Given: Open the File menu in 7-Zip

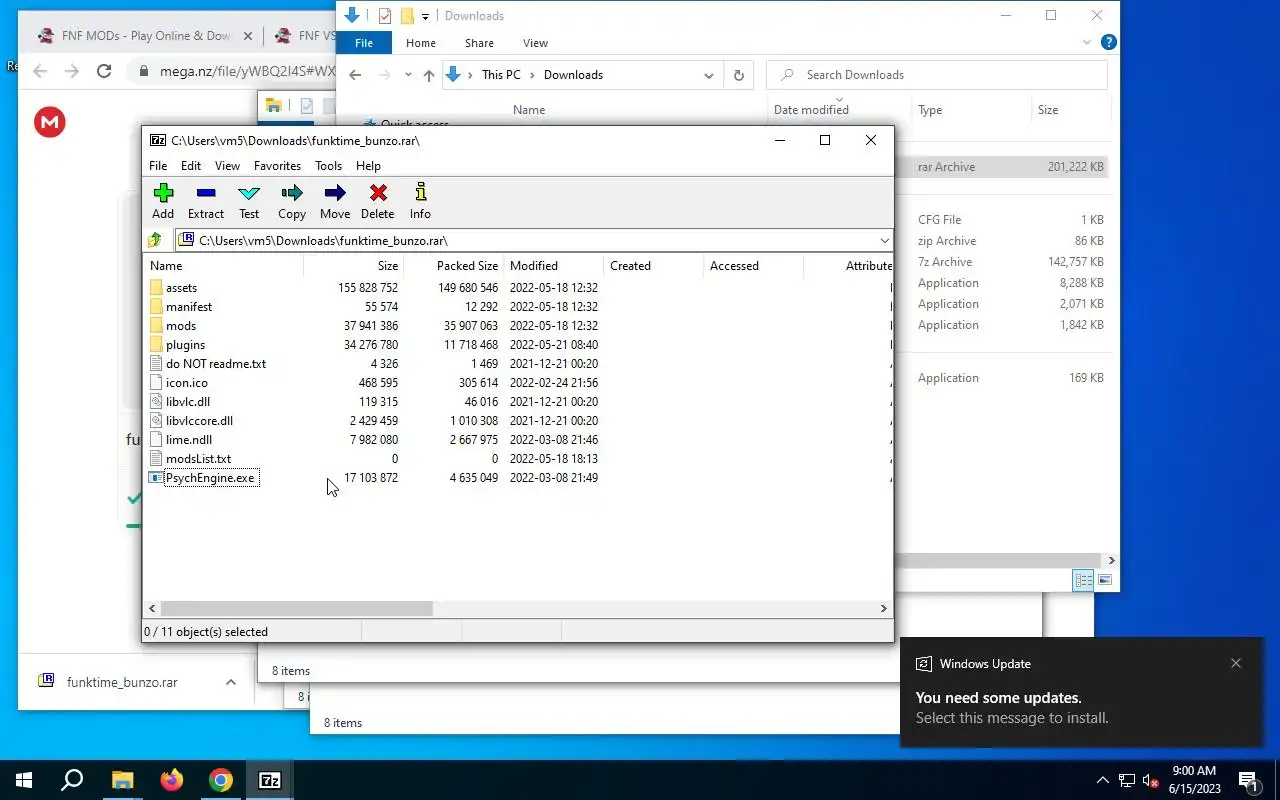Looking at the screenshot, I should coord(158,166).
